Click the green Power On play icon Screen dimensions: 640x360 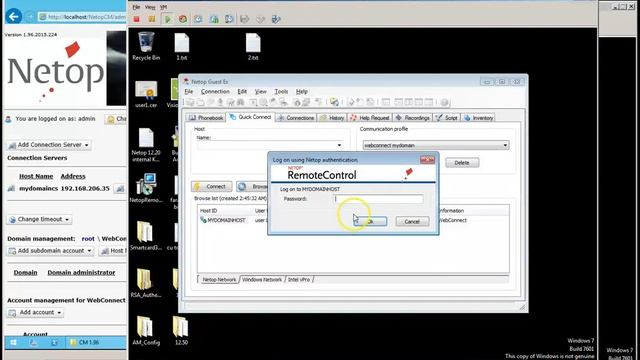click(x=167, y=19)
